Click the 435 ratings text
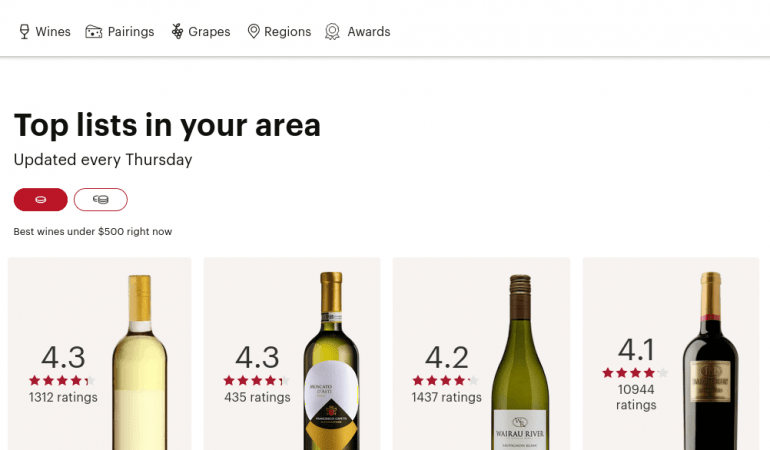This screenshot has height=450, width=770. click(x=257, y=397)
